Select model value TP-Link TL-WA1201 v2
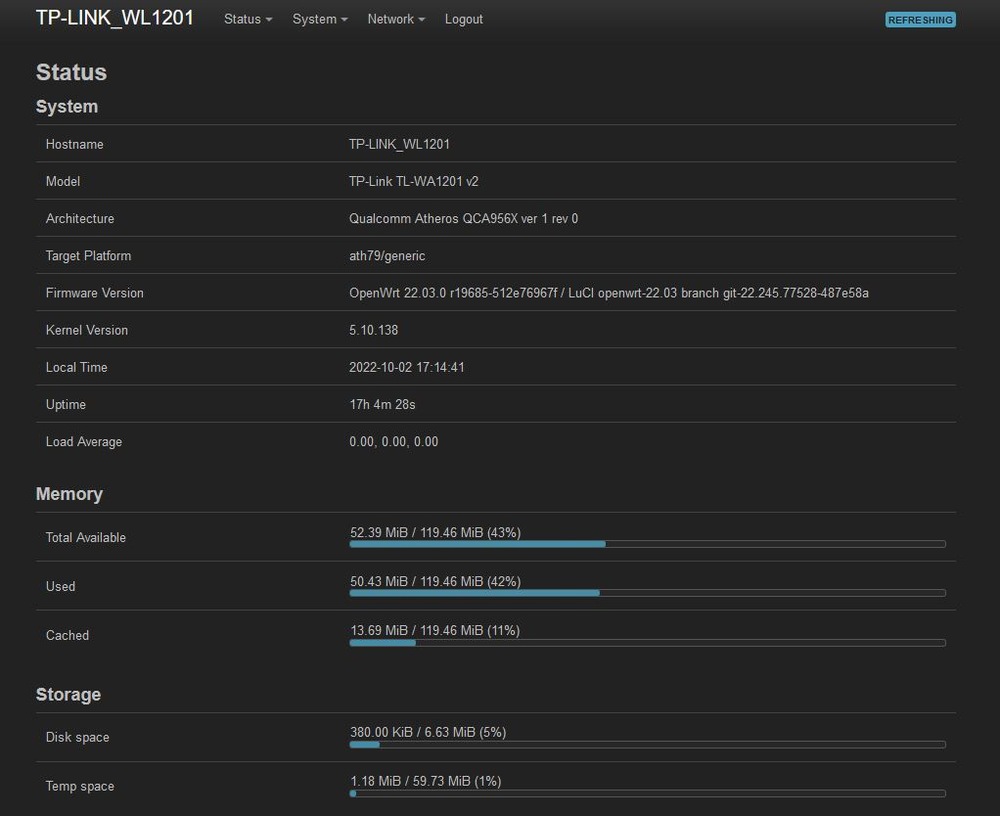1000x816 pixels. pos(413,181)
